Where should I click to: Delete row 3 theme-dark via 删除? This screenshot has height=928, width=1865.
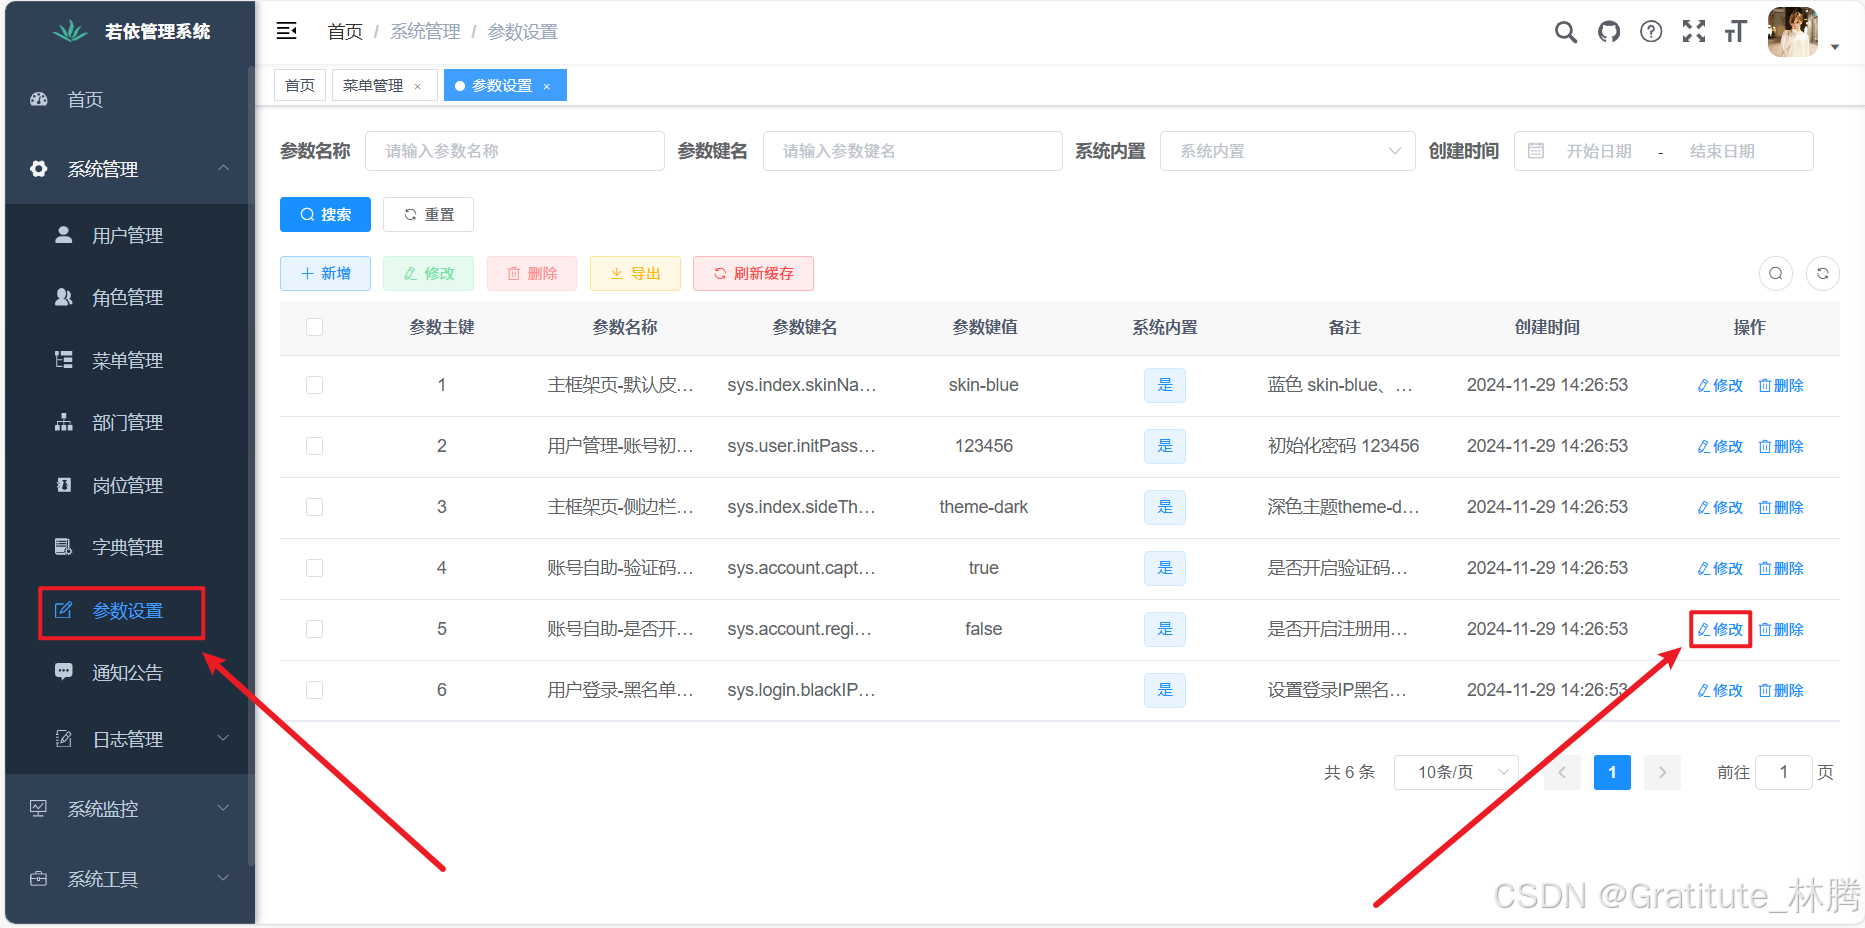pyautogui.click(x=1781, y=507)
